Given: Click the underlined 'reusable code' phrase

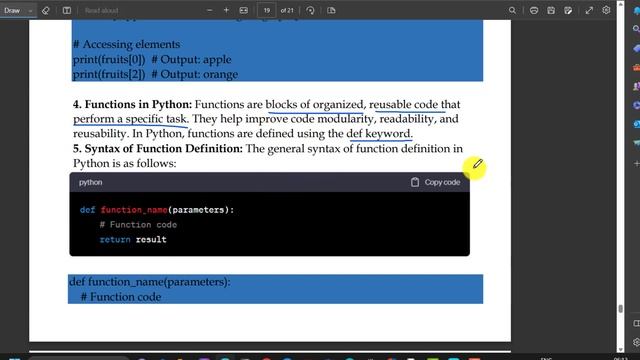Looking at the screenshot, I should tap(403, 104).
